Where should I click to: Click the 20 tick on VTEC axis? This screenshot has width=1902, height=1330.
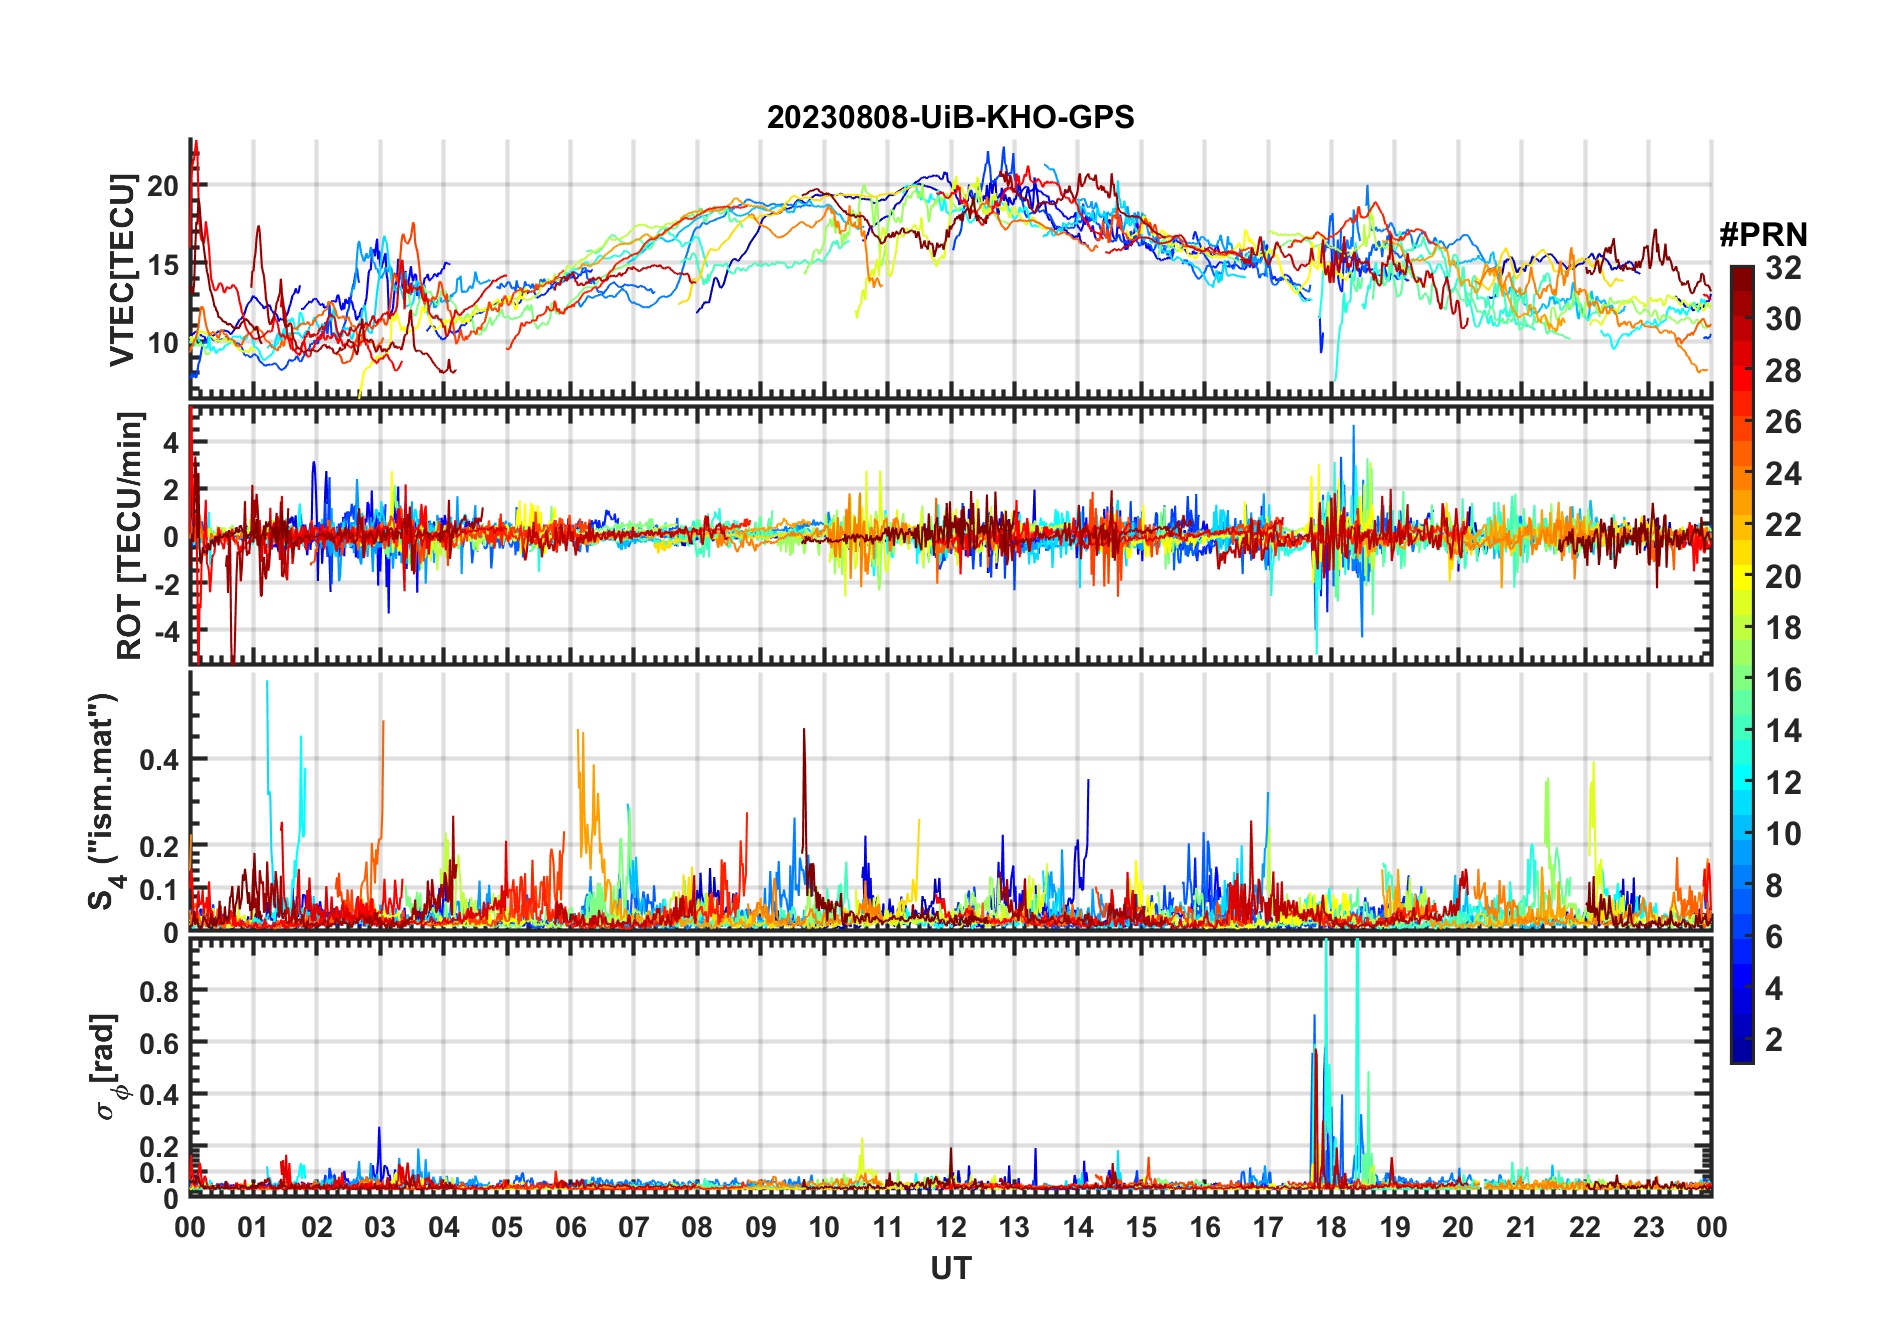(163, 186)
